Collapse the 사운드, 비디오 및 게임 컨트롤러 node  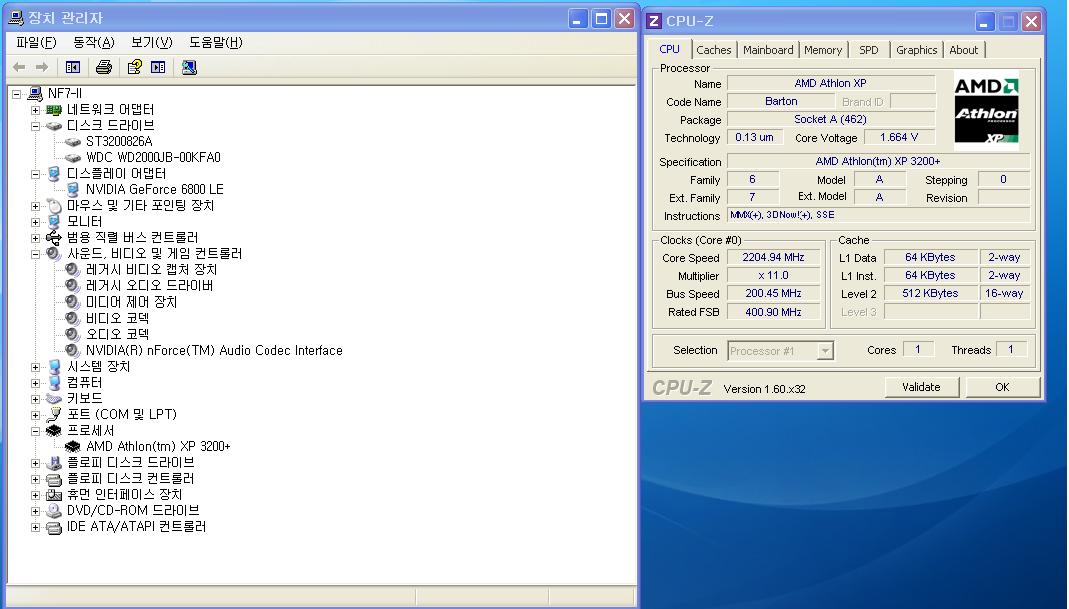[35, 254]
